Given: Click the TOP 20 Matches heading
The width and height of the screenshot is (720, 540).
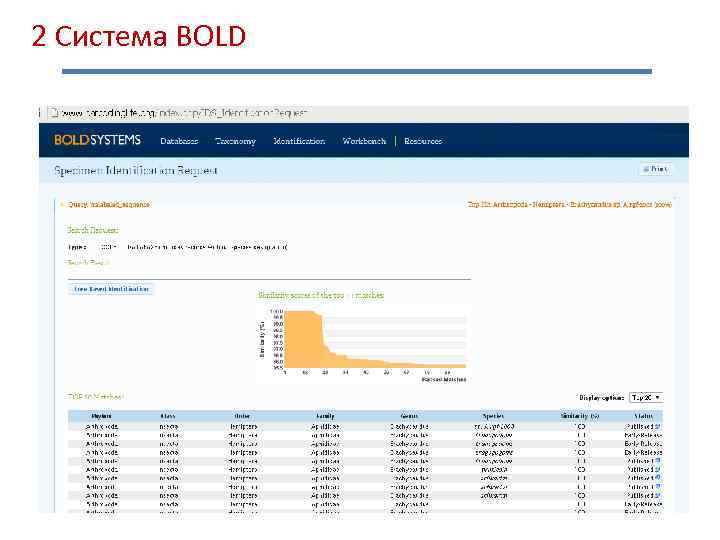Looking at the screenshot, I should pyautogui.click(x=96, y=396).
